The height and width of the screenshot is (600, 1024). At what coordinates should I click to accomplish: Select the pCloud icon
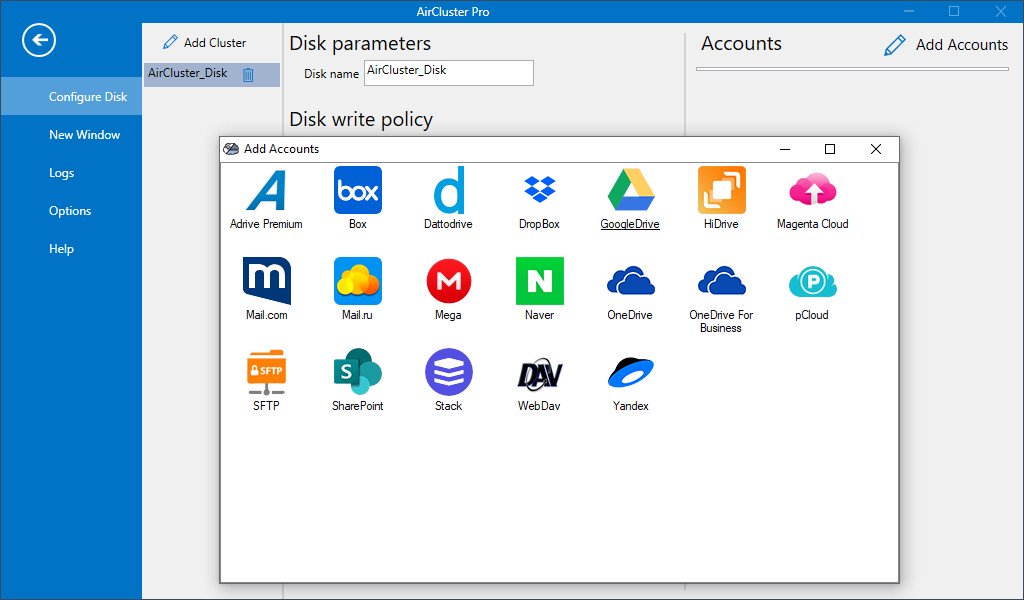[x=812, y=281]
